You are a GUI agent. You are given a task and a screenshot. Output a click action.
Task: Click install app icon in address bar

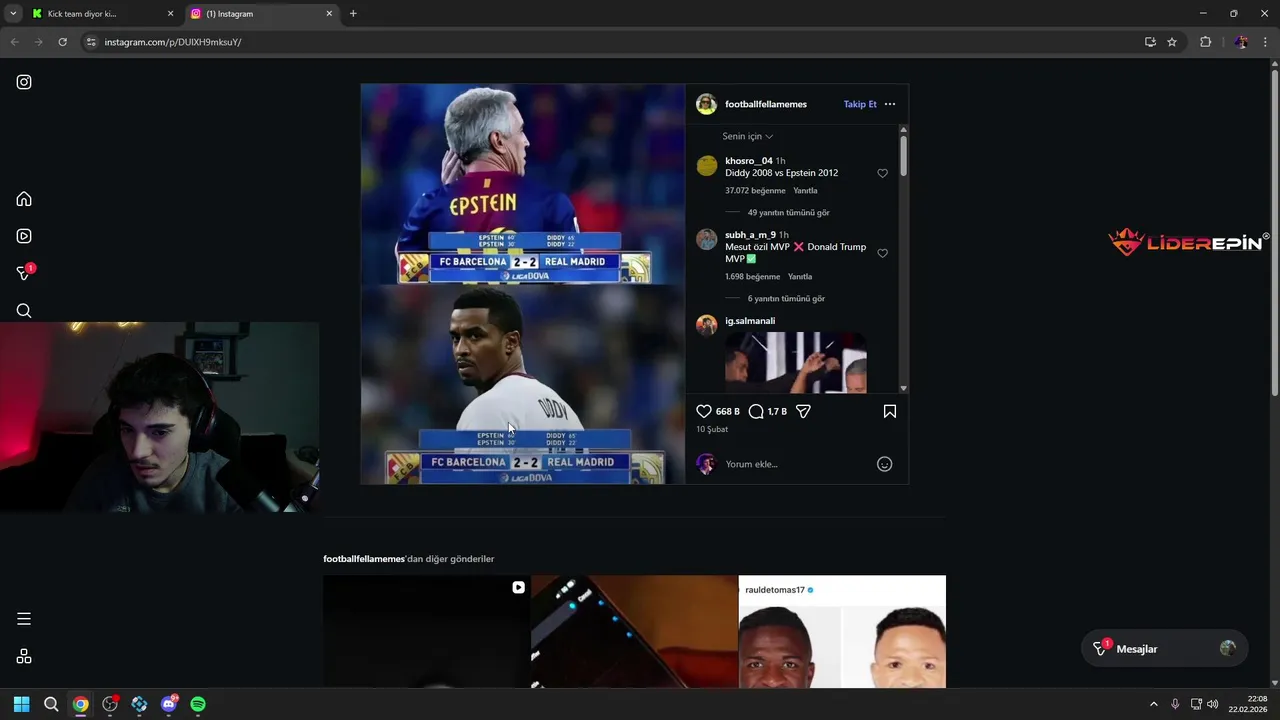pyautogui.click(x=1150, y=42)
